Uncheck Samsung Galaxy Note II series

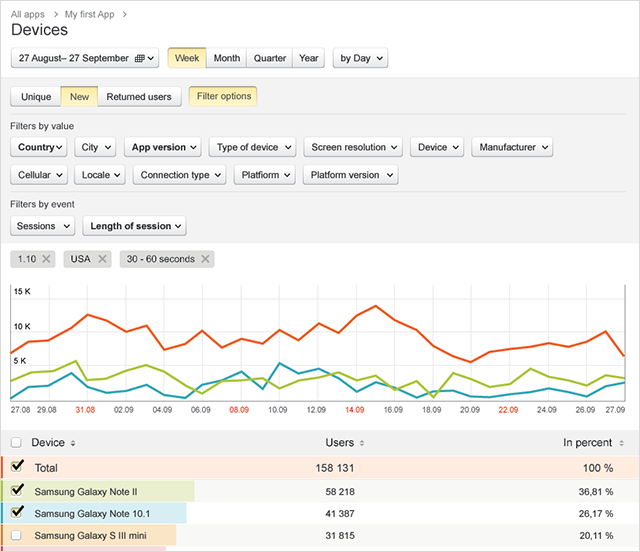coord(17,490)
